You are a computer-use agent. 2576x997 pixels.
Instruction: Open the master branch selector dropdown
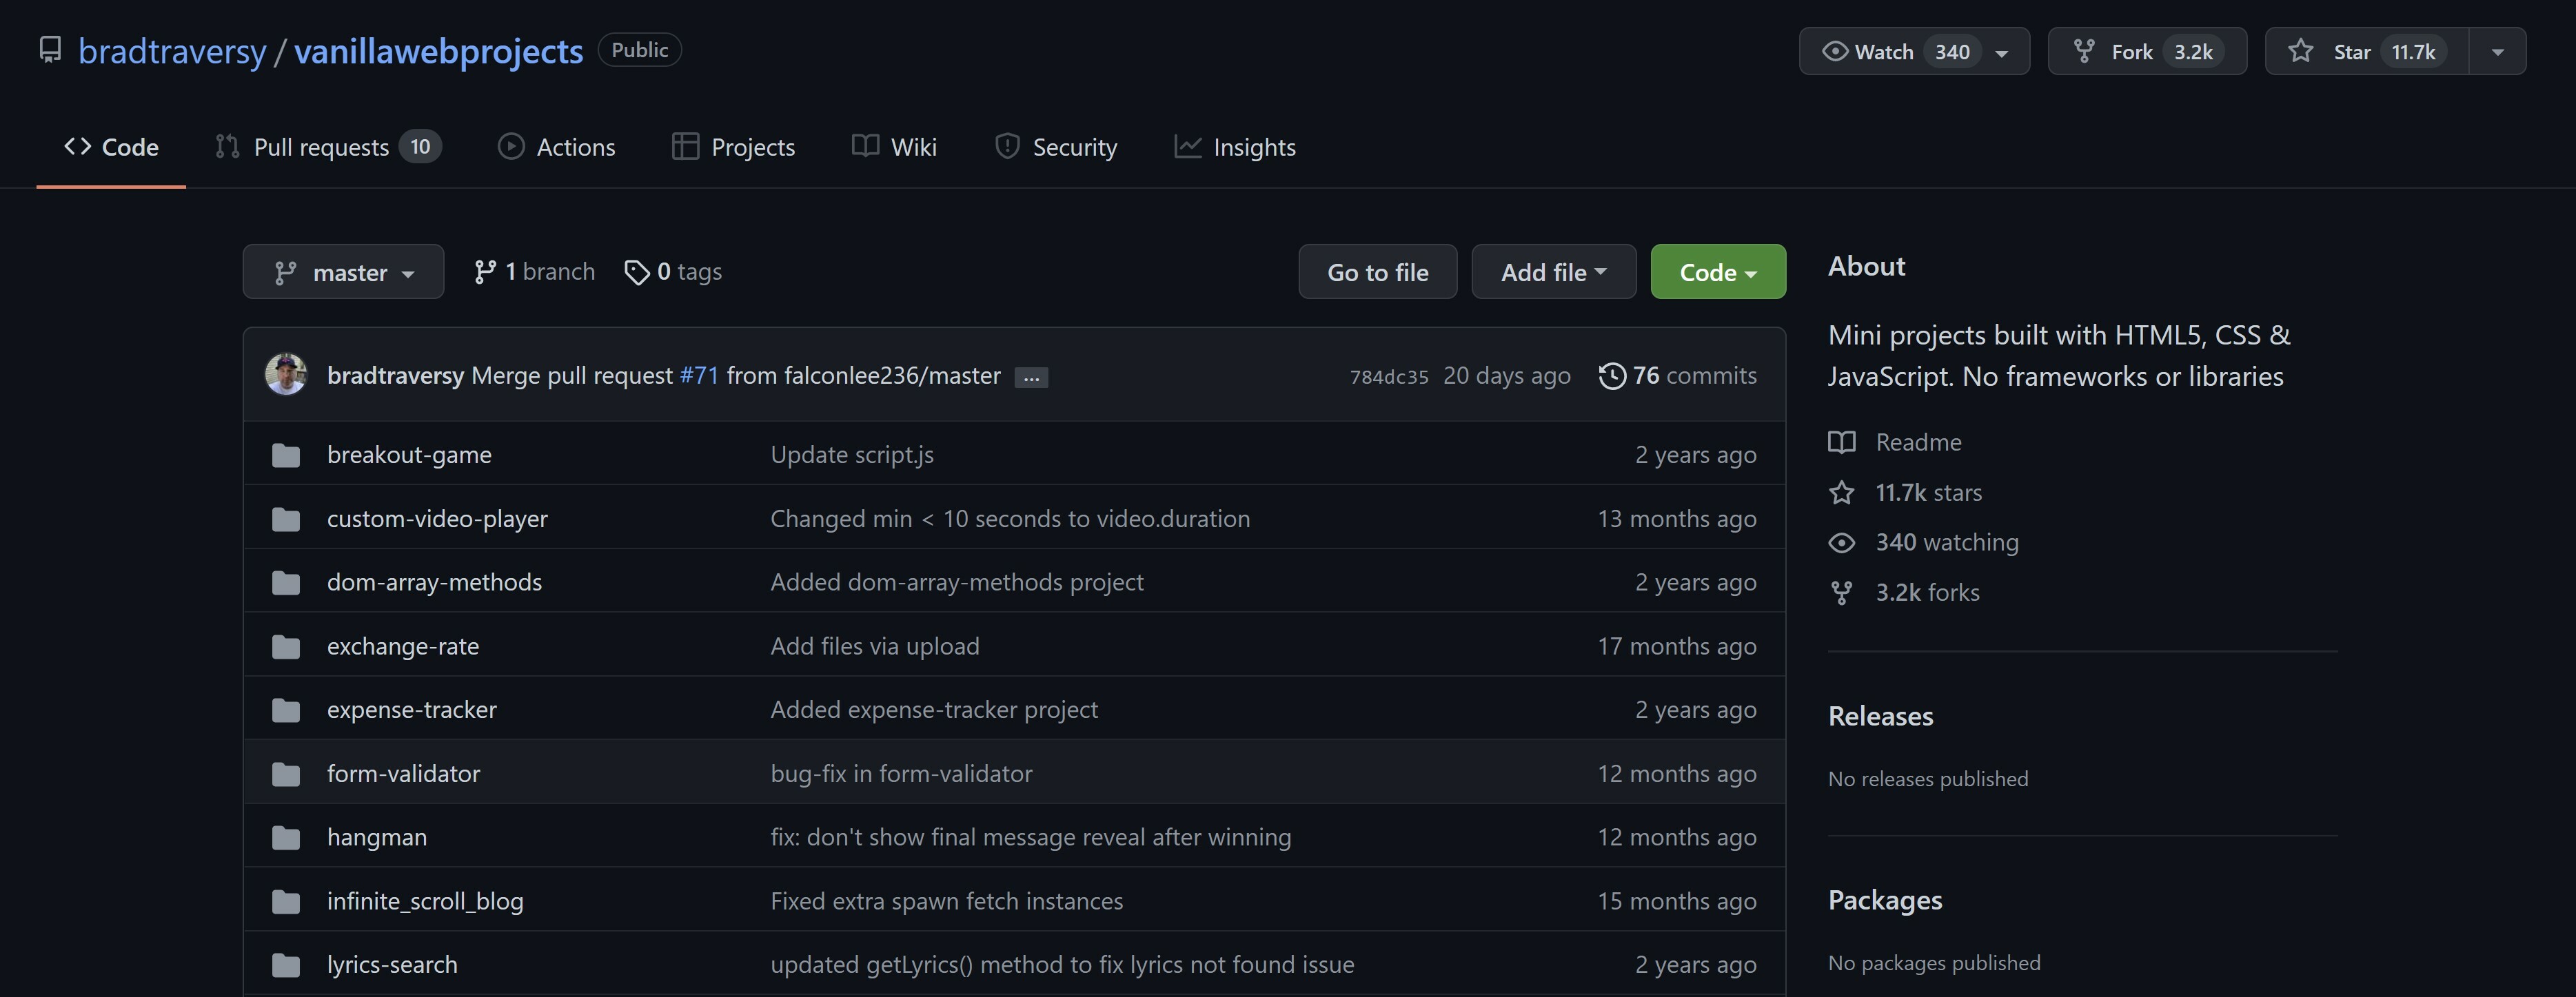(343, 272)
